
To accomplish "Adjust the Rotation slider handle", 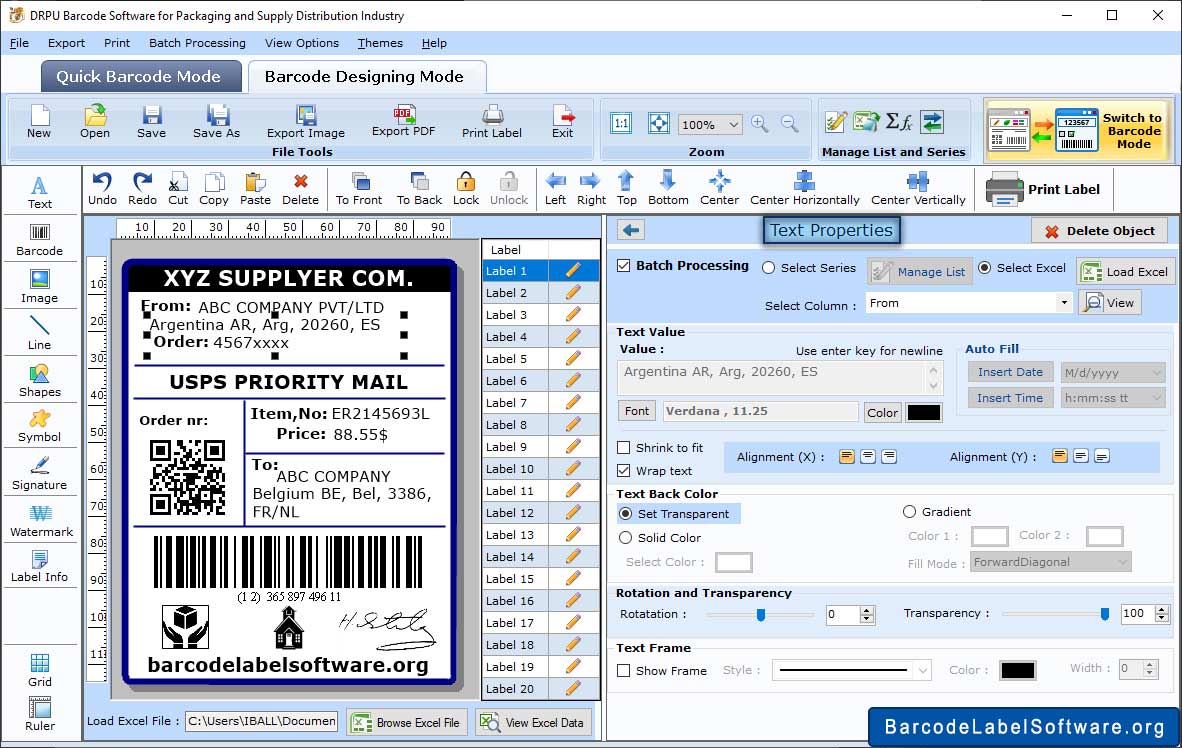I will 761,615.
